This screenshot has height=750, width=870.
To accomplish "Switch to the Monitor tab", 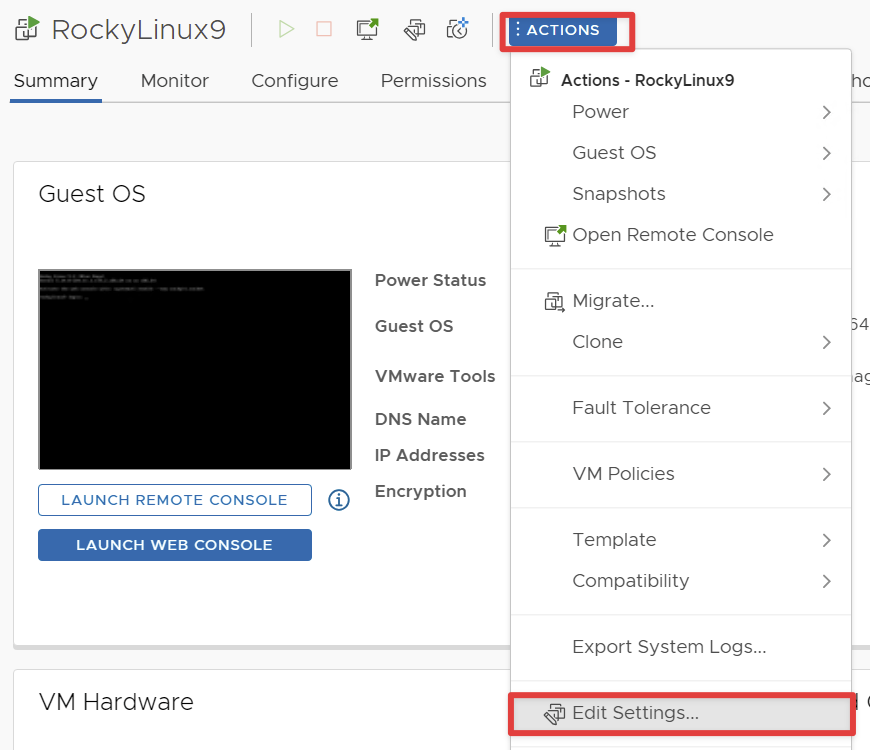I will click(x=175, y=81).
